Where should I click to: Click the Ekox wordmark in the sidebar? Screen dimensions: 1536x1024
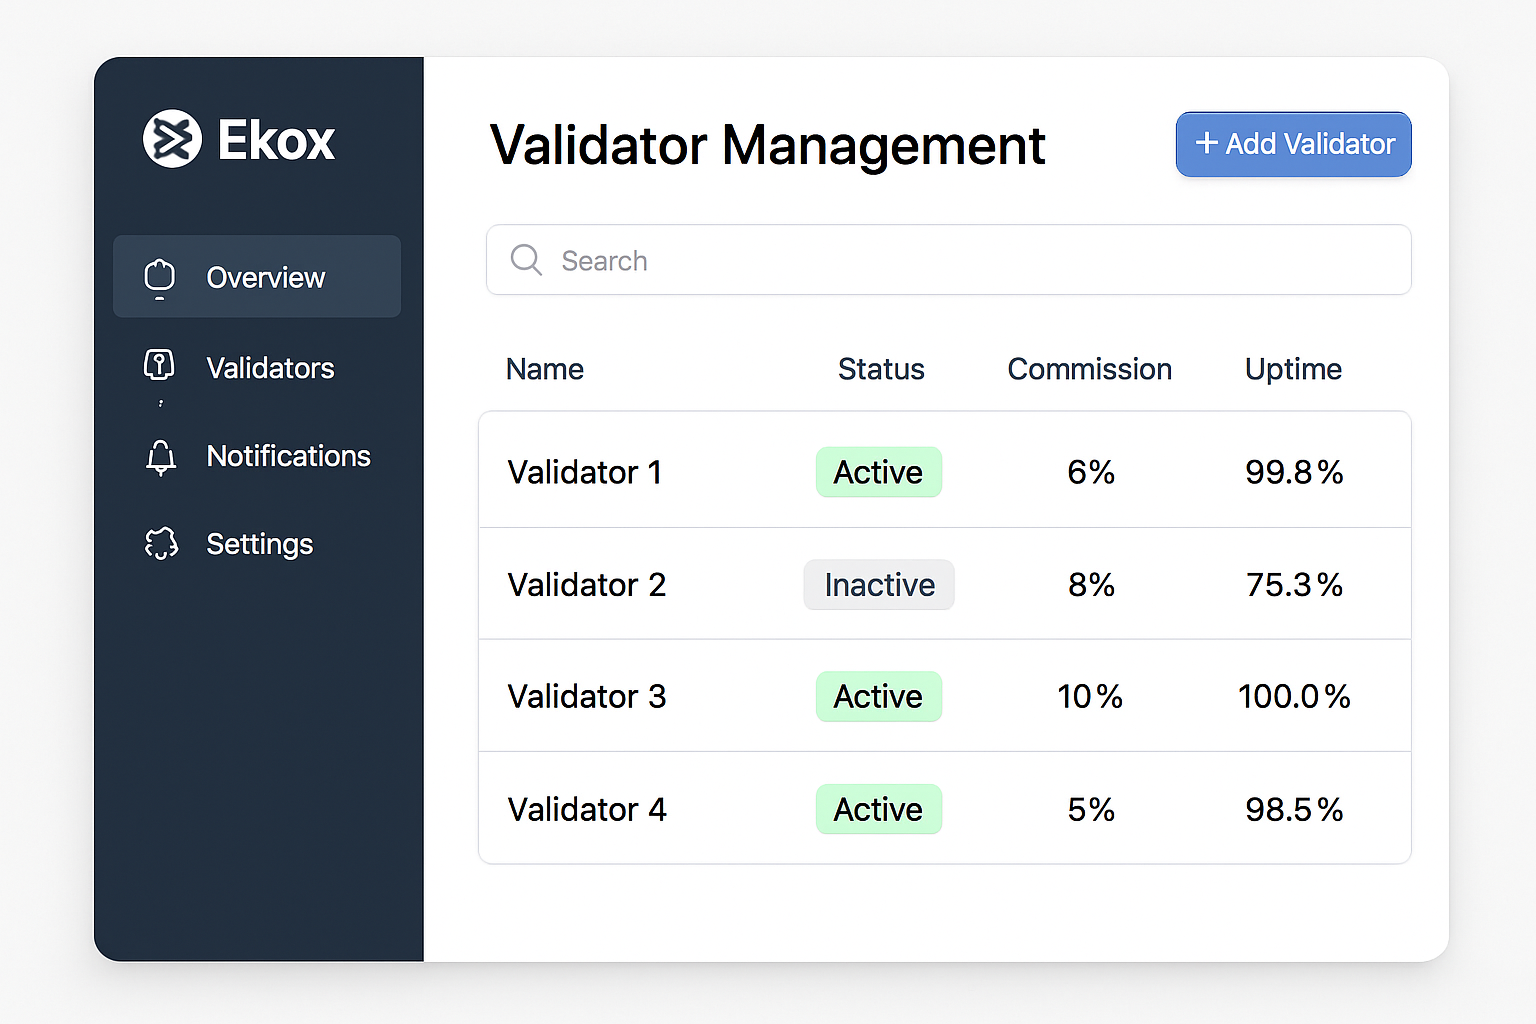pos(275,140)
